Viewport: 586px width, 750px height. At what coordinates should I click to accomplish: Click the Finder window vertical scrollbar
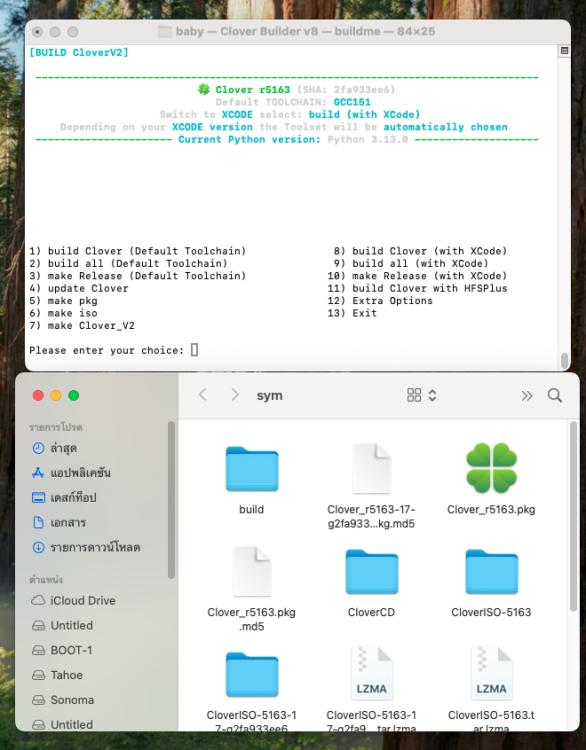(x=573, y=516)
